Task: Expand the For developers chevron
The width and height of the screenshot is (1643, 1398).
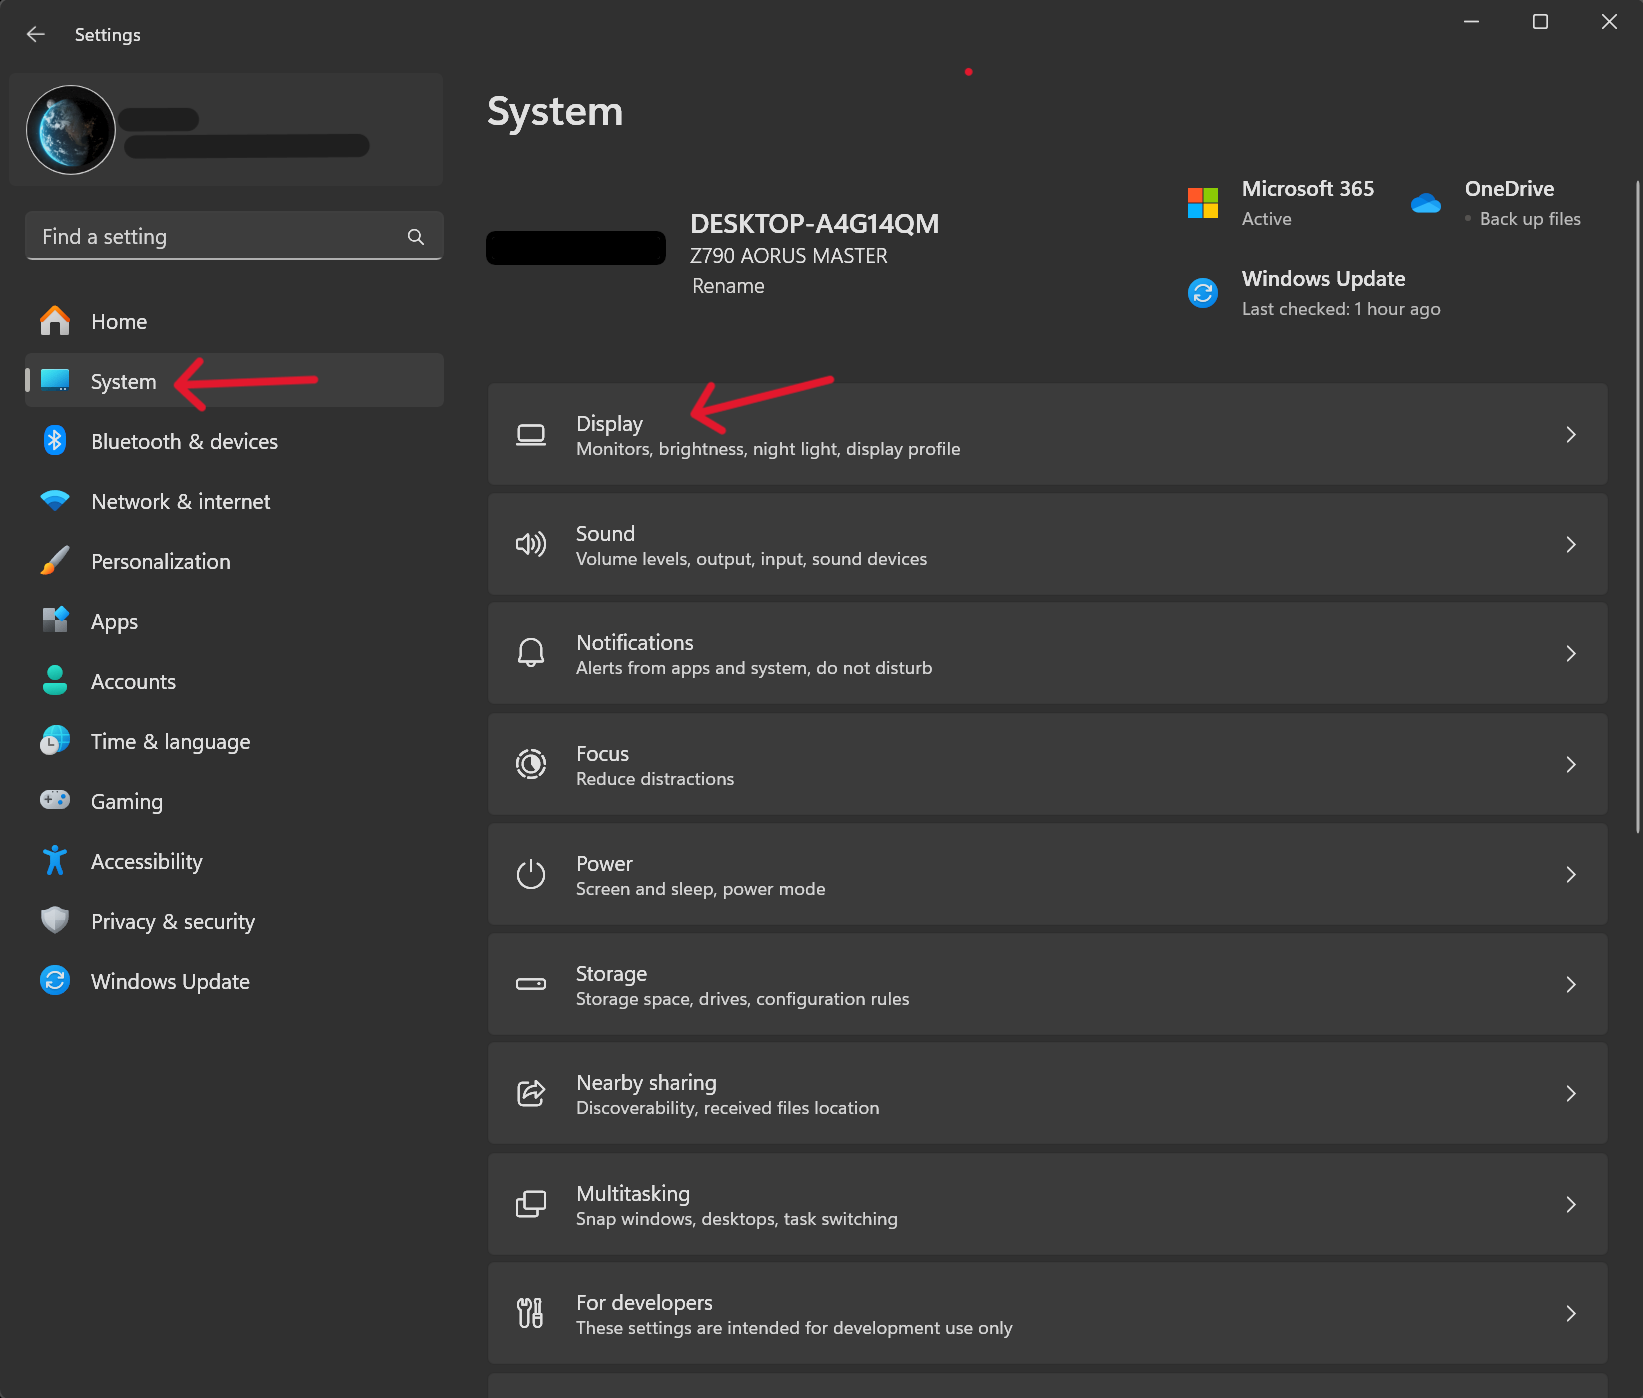Action: tap(1570, 1313)
